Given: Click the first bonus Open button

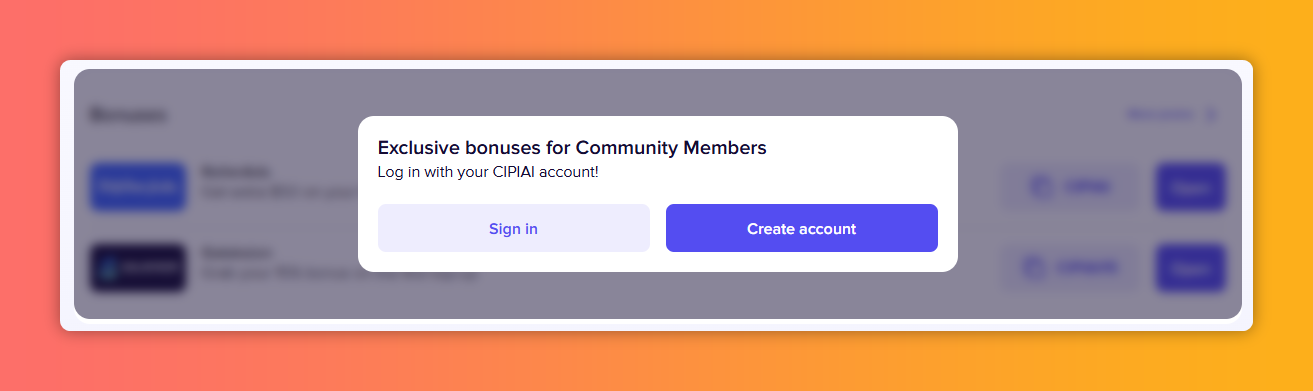Looking at the screenshot, I should pyautogui.click(x=1190, y=187).
